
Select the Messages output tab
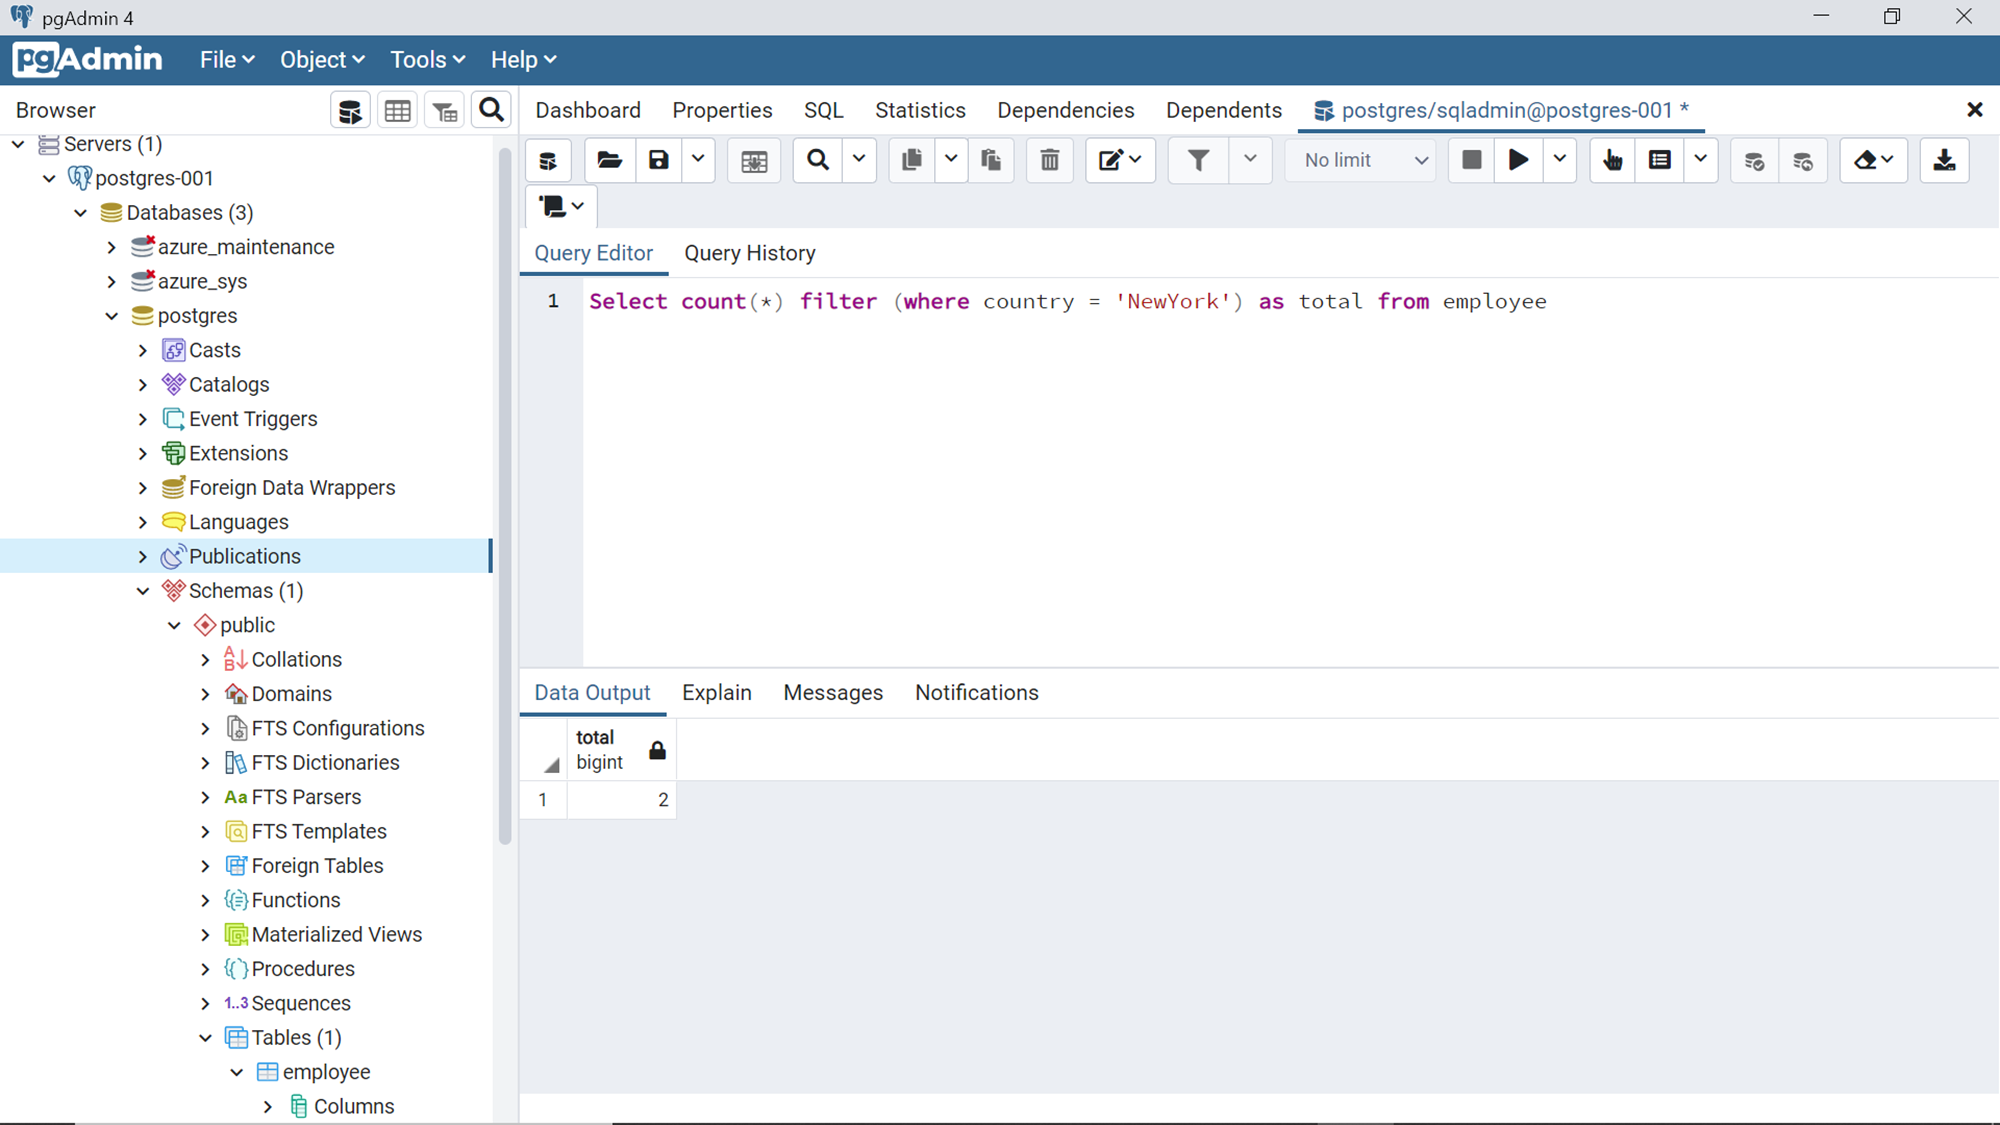point(833,692)
